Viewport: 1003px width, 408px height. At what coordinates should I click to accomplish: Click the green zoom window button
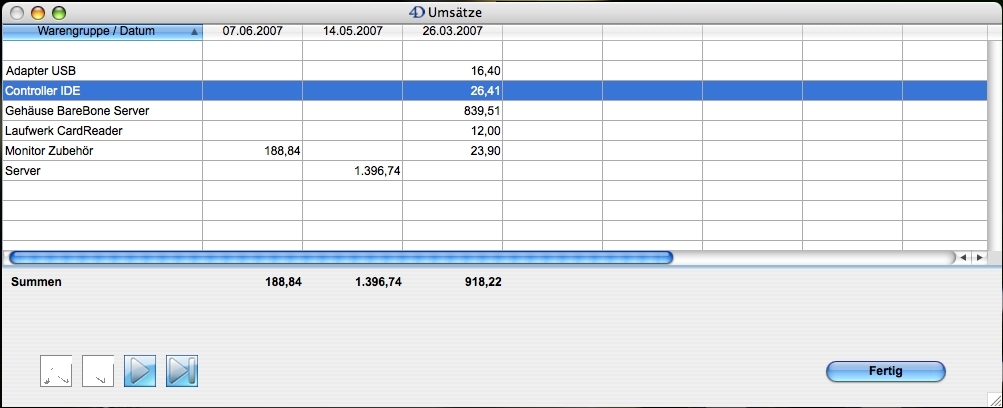pos(59,13)
